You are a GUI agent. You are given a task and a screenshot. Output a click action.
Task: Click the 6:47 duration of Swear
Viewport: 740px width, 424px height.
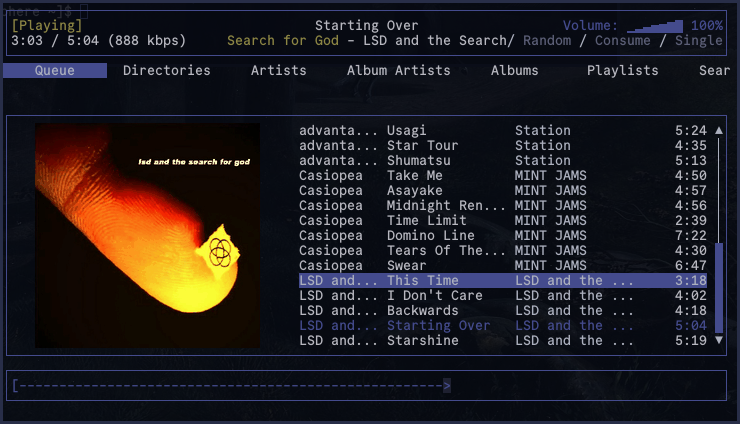(x=690, y=265)
